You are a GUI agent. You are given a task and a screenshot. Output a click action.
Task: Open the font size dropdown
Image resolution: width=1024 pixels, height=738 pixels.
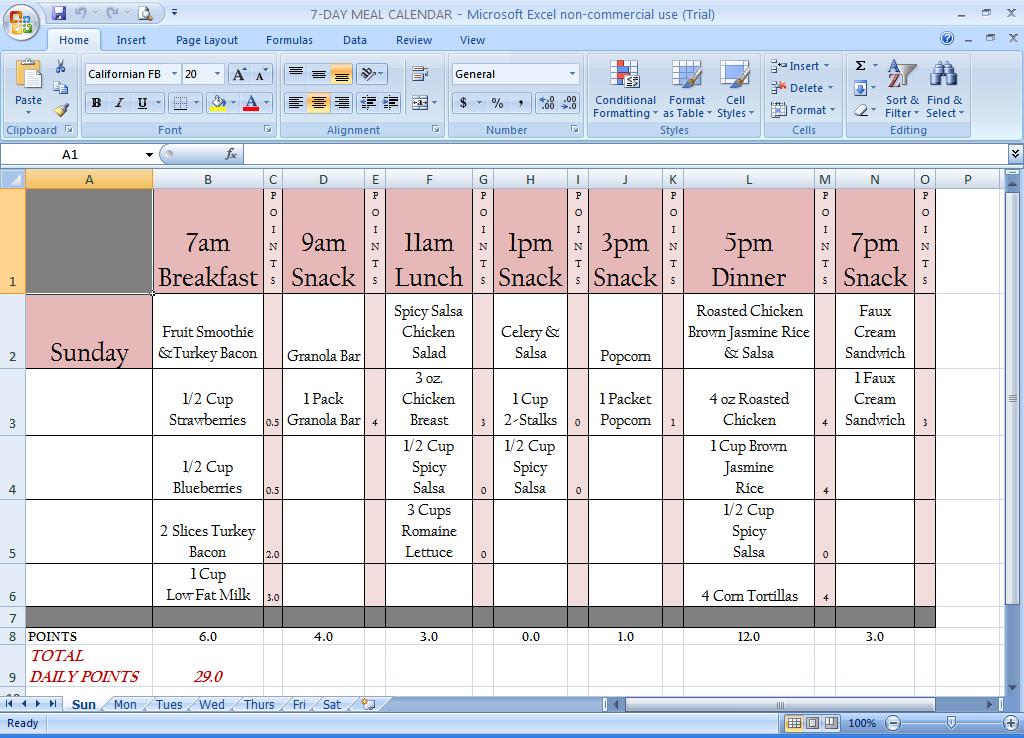217,74
